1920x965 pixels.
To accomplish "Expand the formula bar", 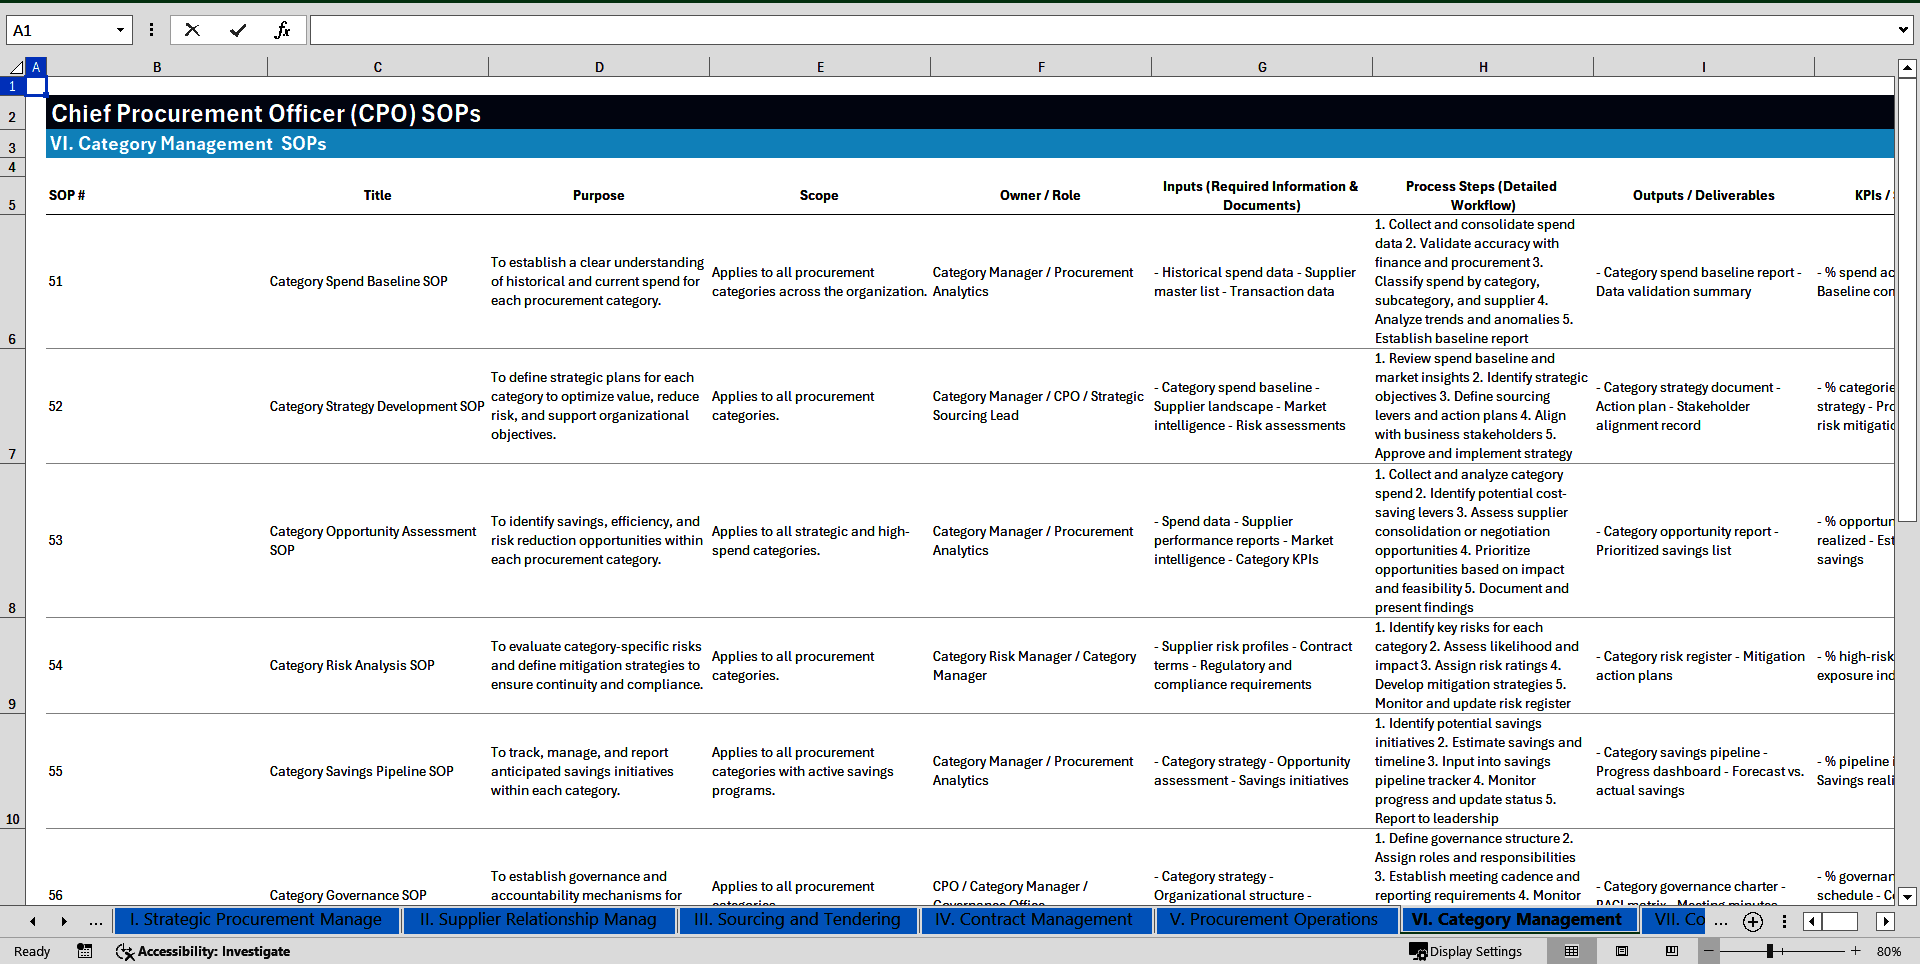I will [x=1902, y=30].
